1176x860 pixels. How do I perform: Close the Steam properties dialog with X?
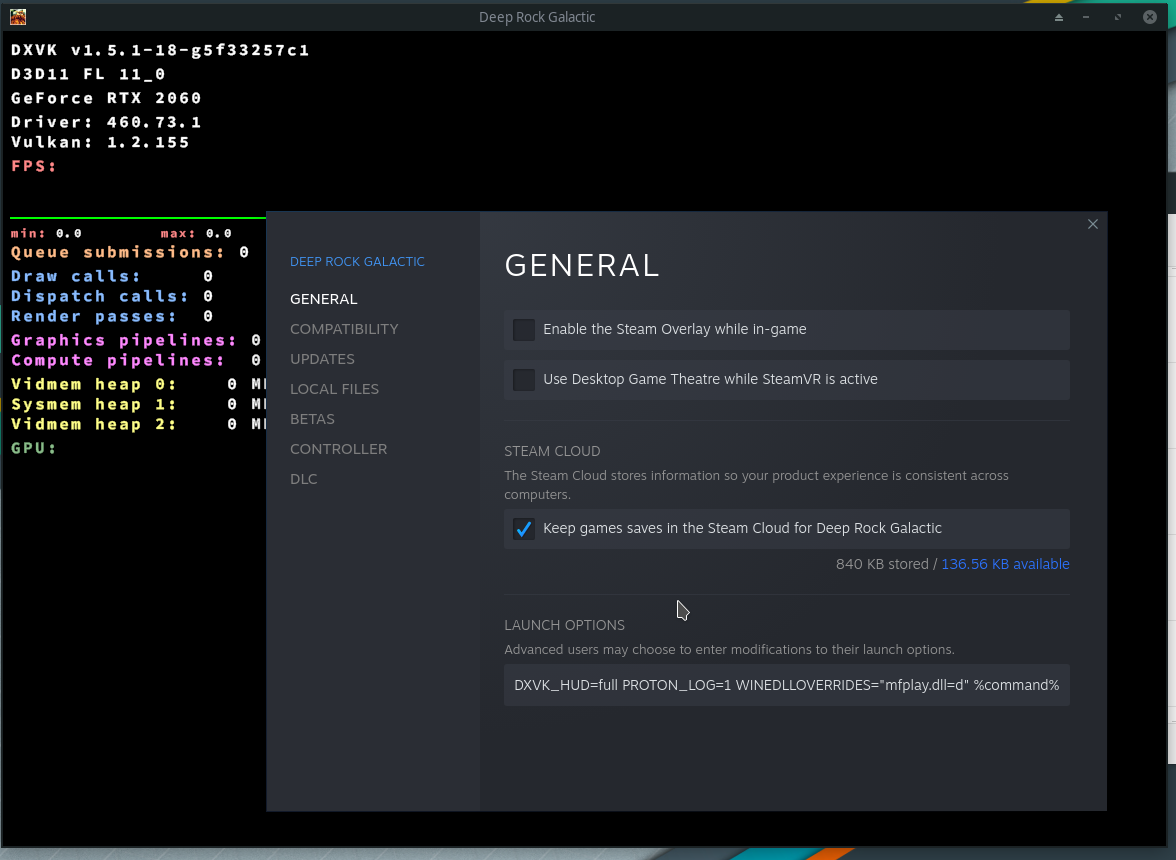pos(1092,224)
